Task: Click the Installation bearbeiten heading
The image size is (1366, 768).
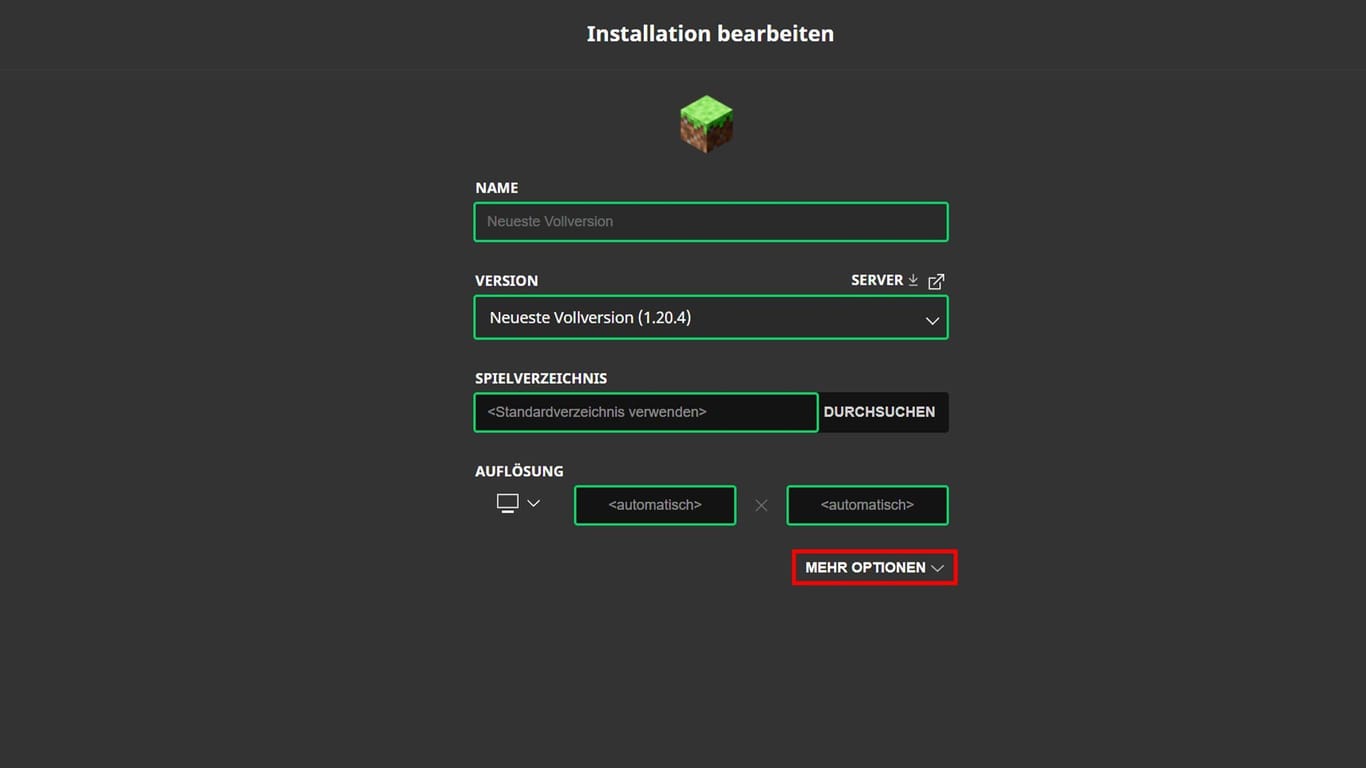Action: click(710, 34)
